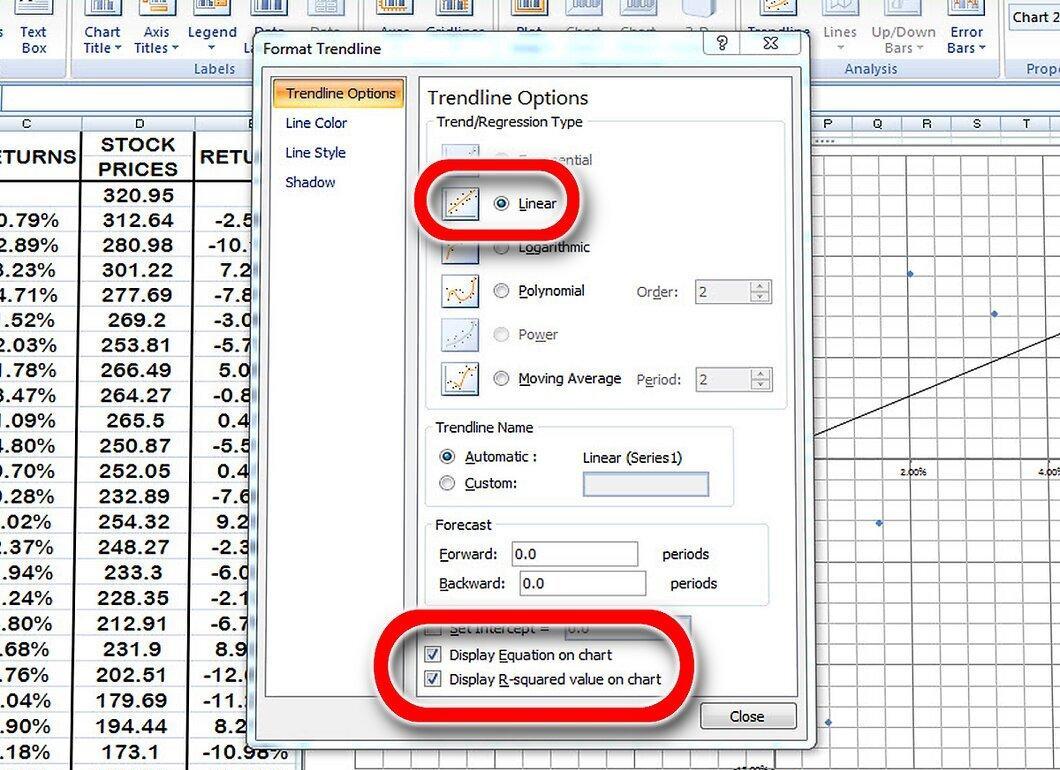Switch to the Line Color section

click(316, 123)
